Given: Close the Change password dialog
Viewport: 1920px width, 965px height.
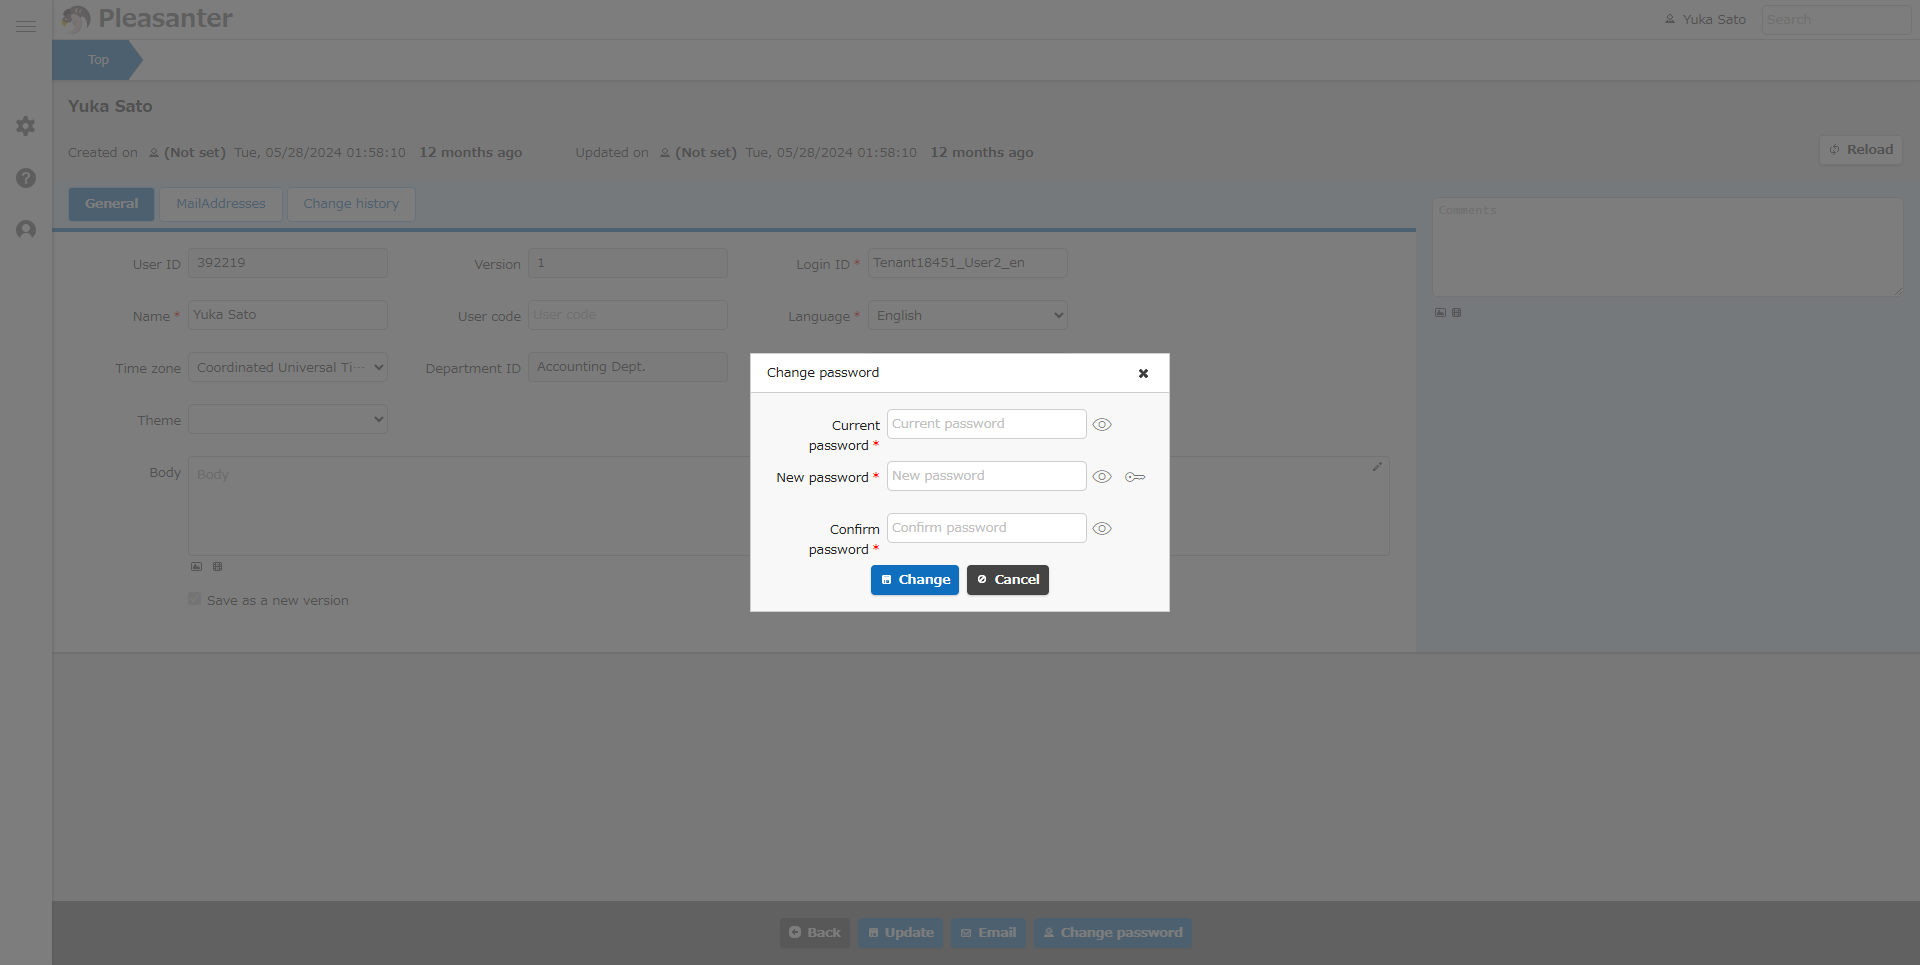Looking at the screenshot, I should (x=1143, y=373).
